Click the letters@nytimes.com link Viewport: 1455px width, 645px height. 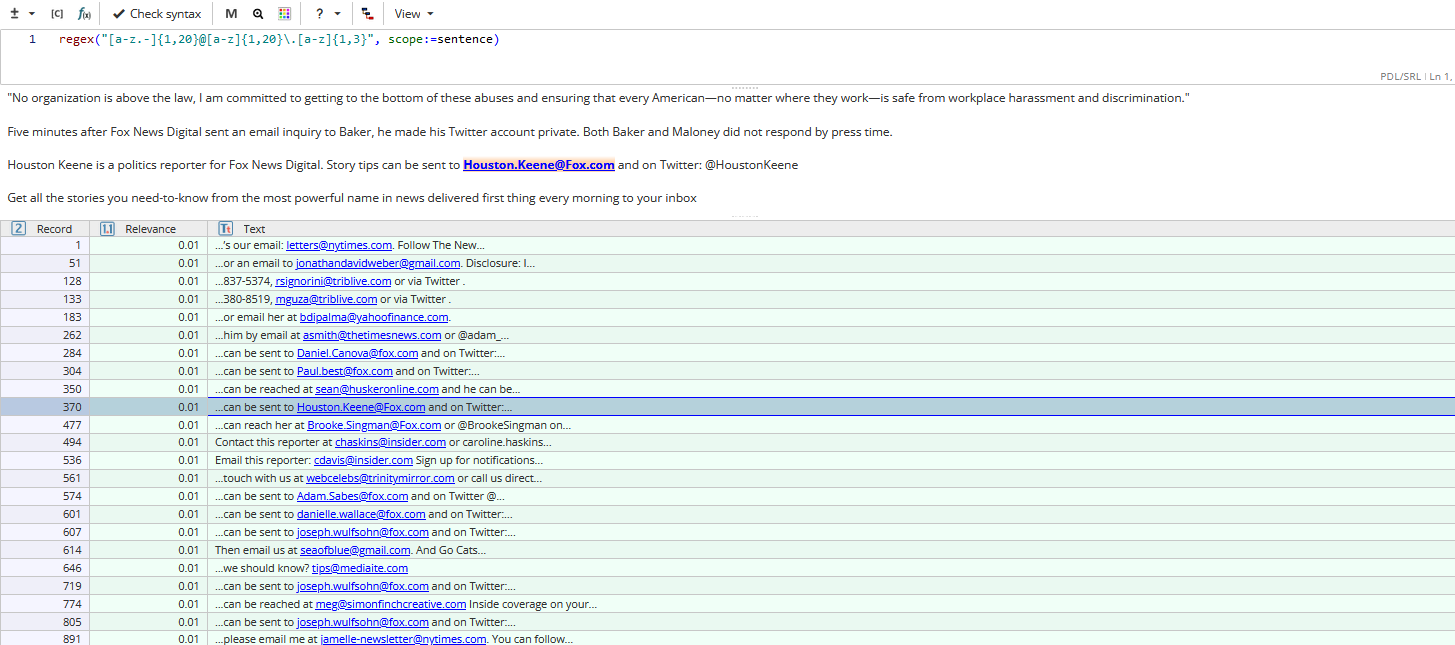339,245
